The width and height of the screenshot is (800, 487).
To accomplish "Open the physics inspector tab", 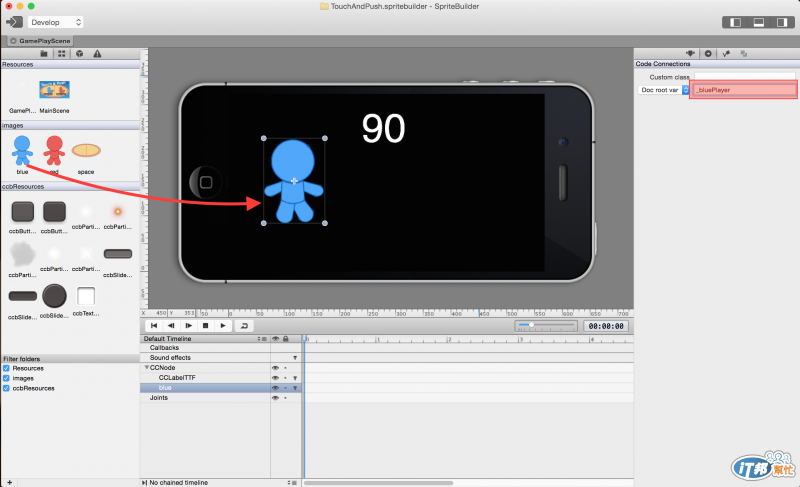I will [726, 54].
